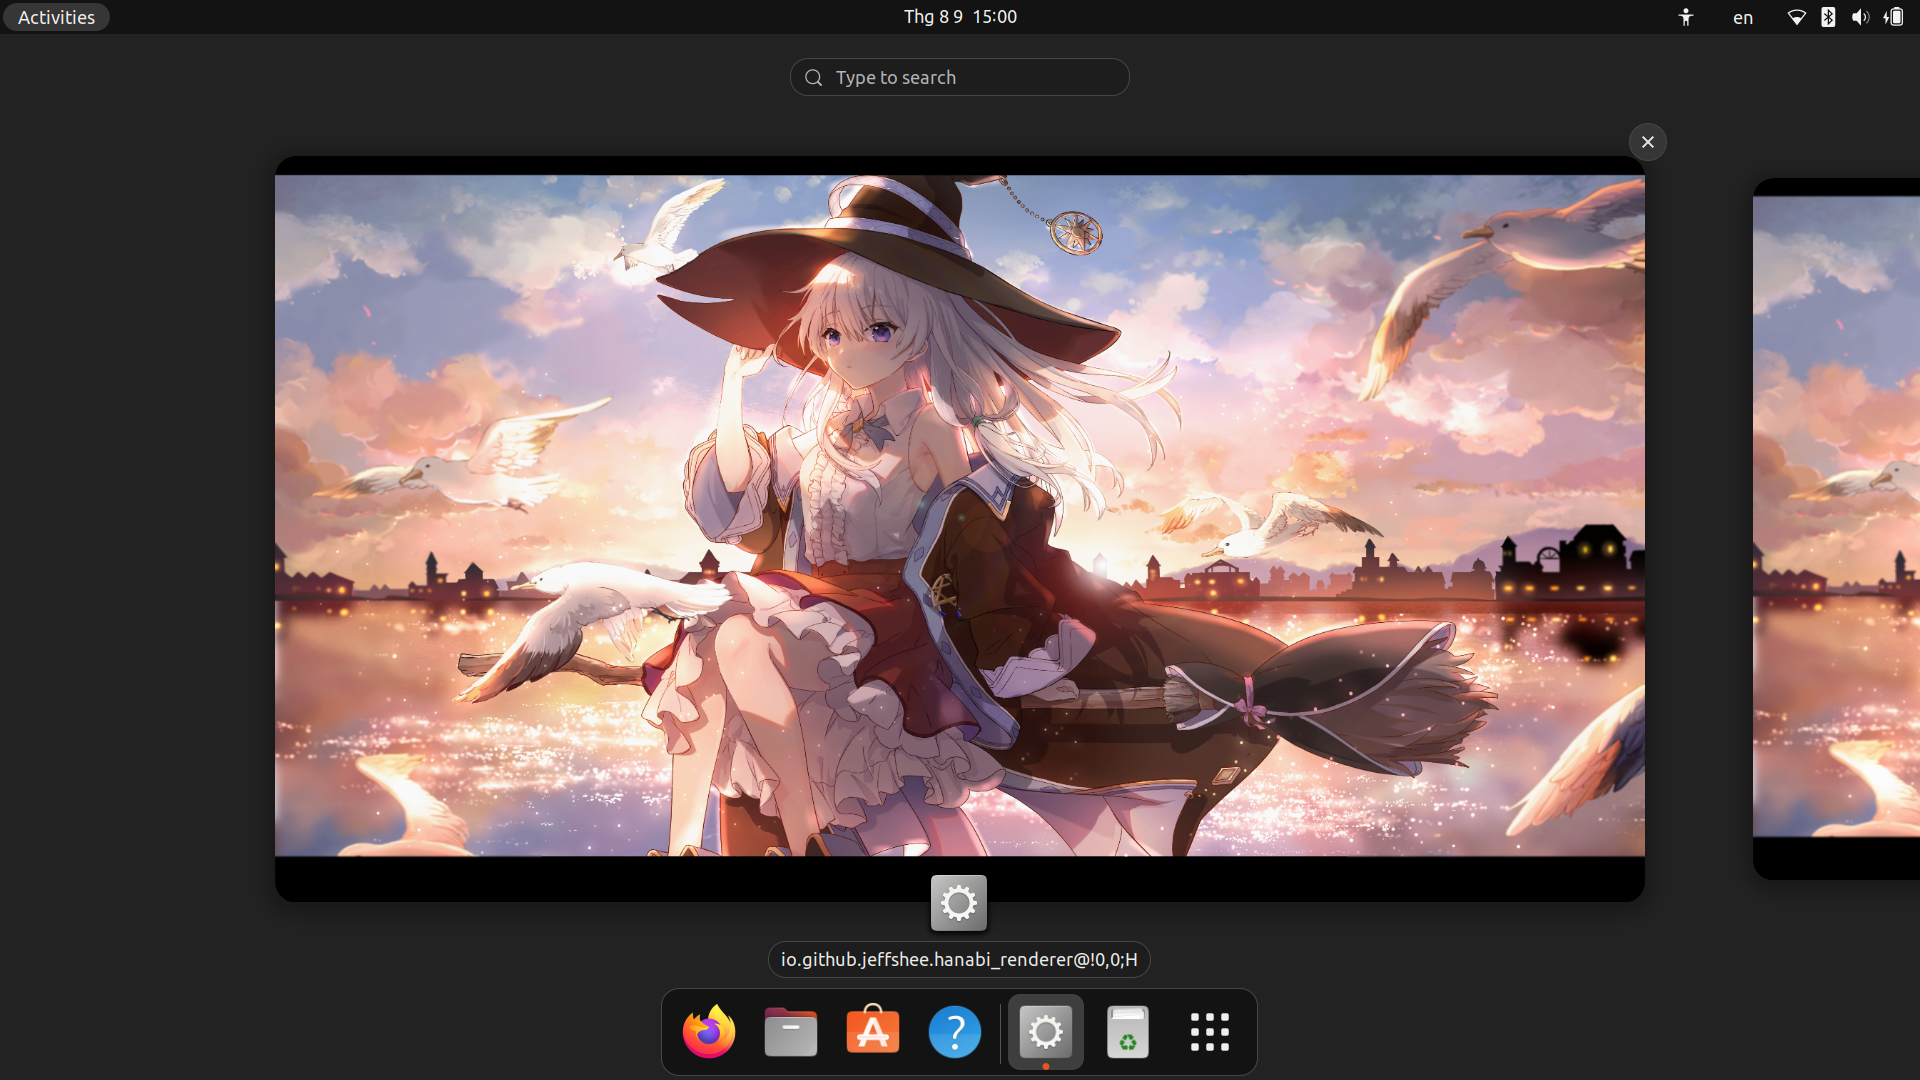This screenshot has height=1080, width=1920.
Task: Click the battery indicator
Action: (x=1893, y=17)
